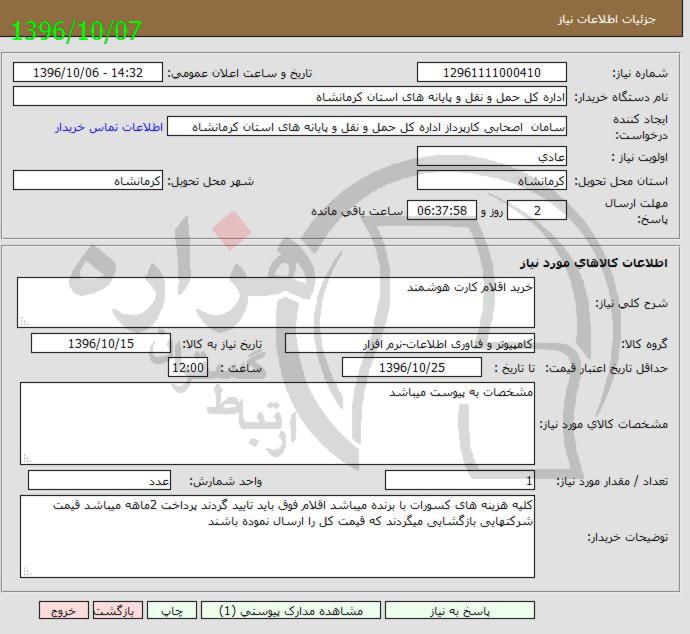Viewport: 690px width, 634px height.
Task: Click the روز و text
Action: [492, 211]
